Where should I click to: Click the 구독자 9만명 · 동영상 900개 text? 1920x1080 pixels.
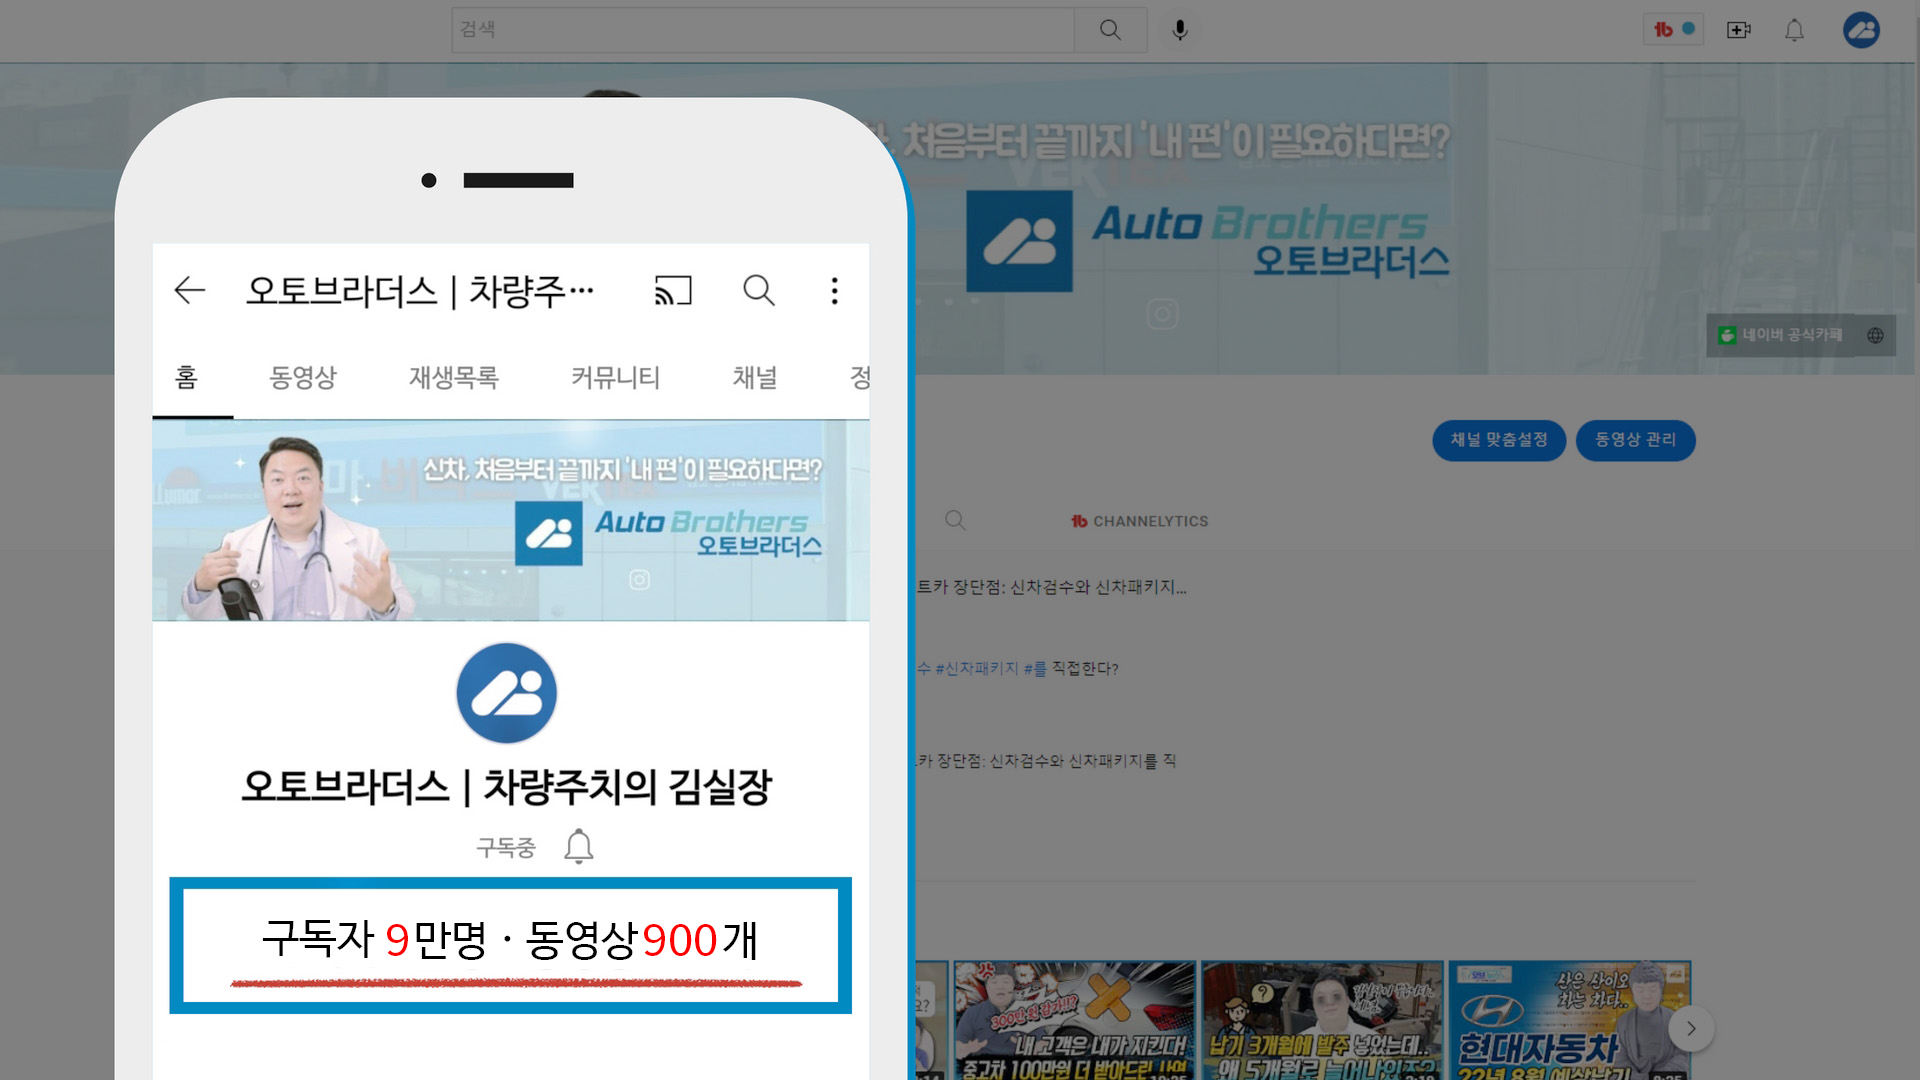[x=510, y=940]
